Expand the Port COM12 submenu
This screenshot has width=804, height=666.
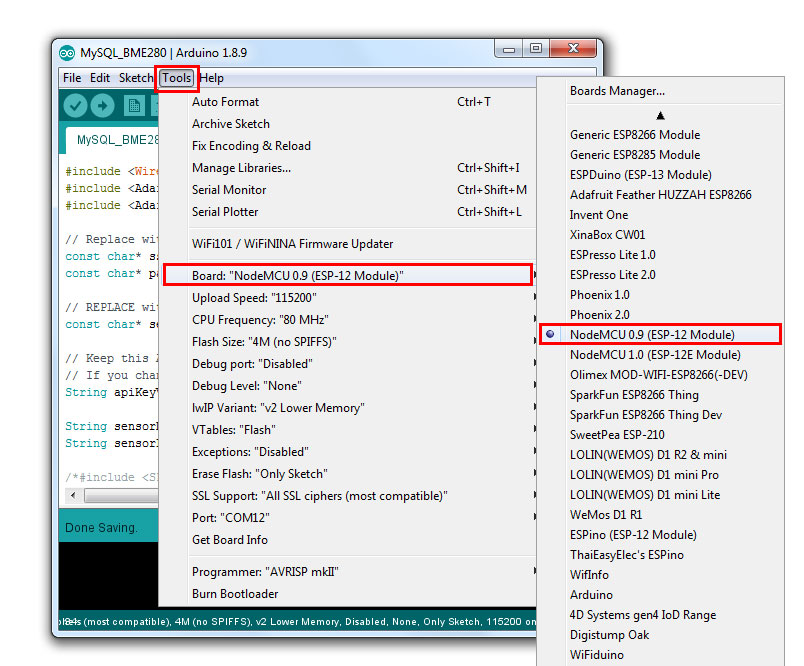pos(349,518)
